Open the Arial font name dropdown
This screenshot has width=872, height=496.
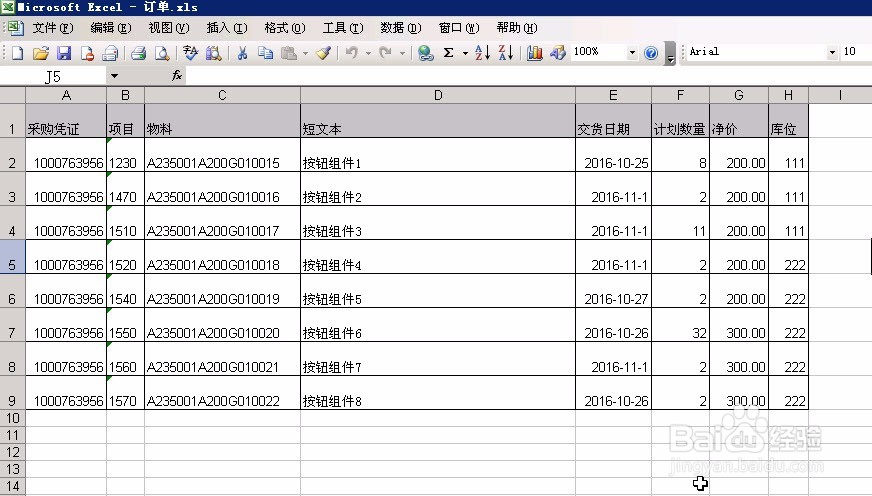tap(832, 52)
